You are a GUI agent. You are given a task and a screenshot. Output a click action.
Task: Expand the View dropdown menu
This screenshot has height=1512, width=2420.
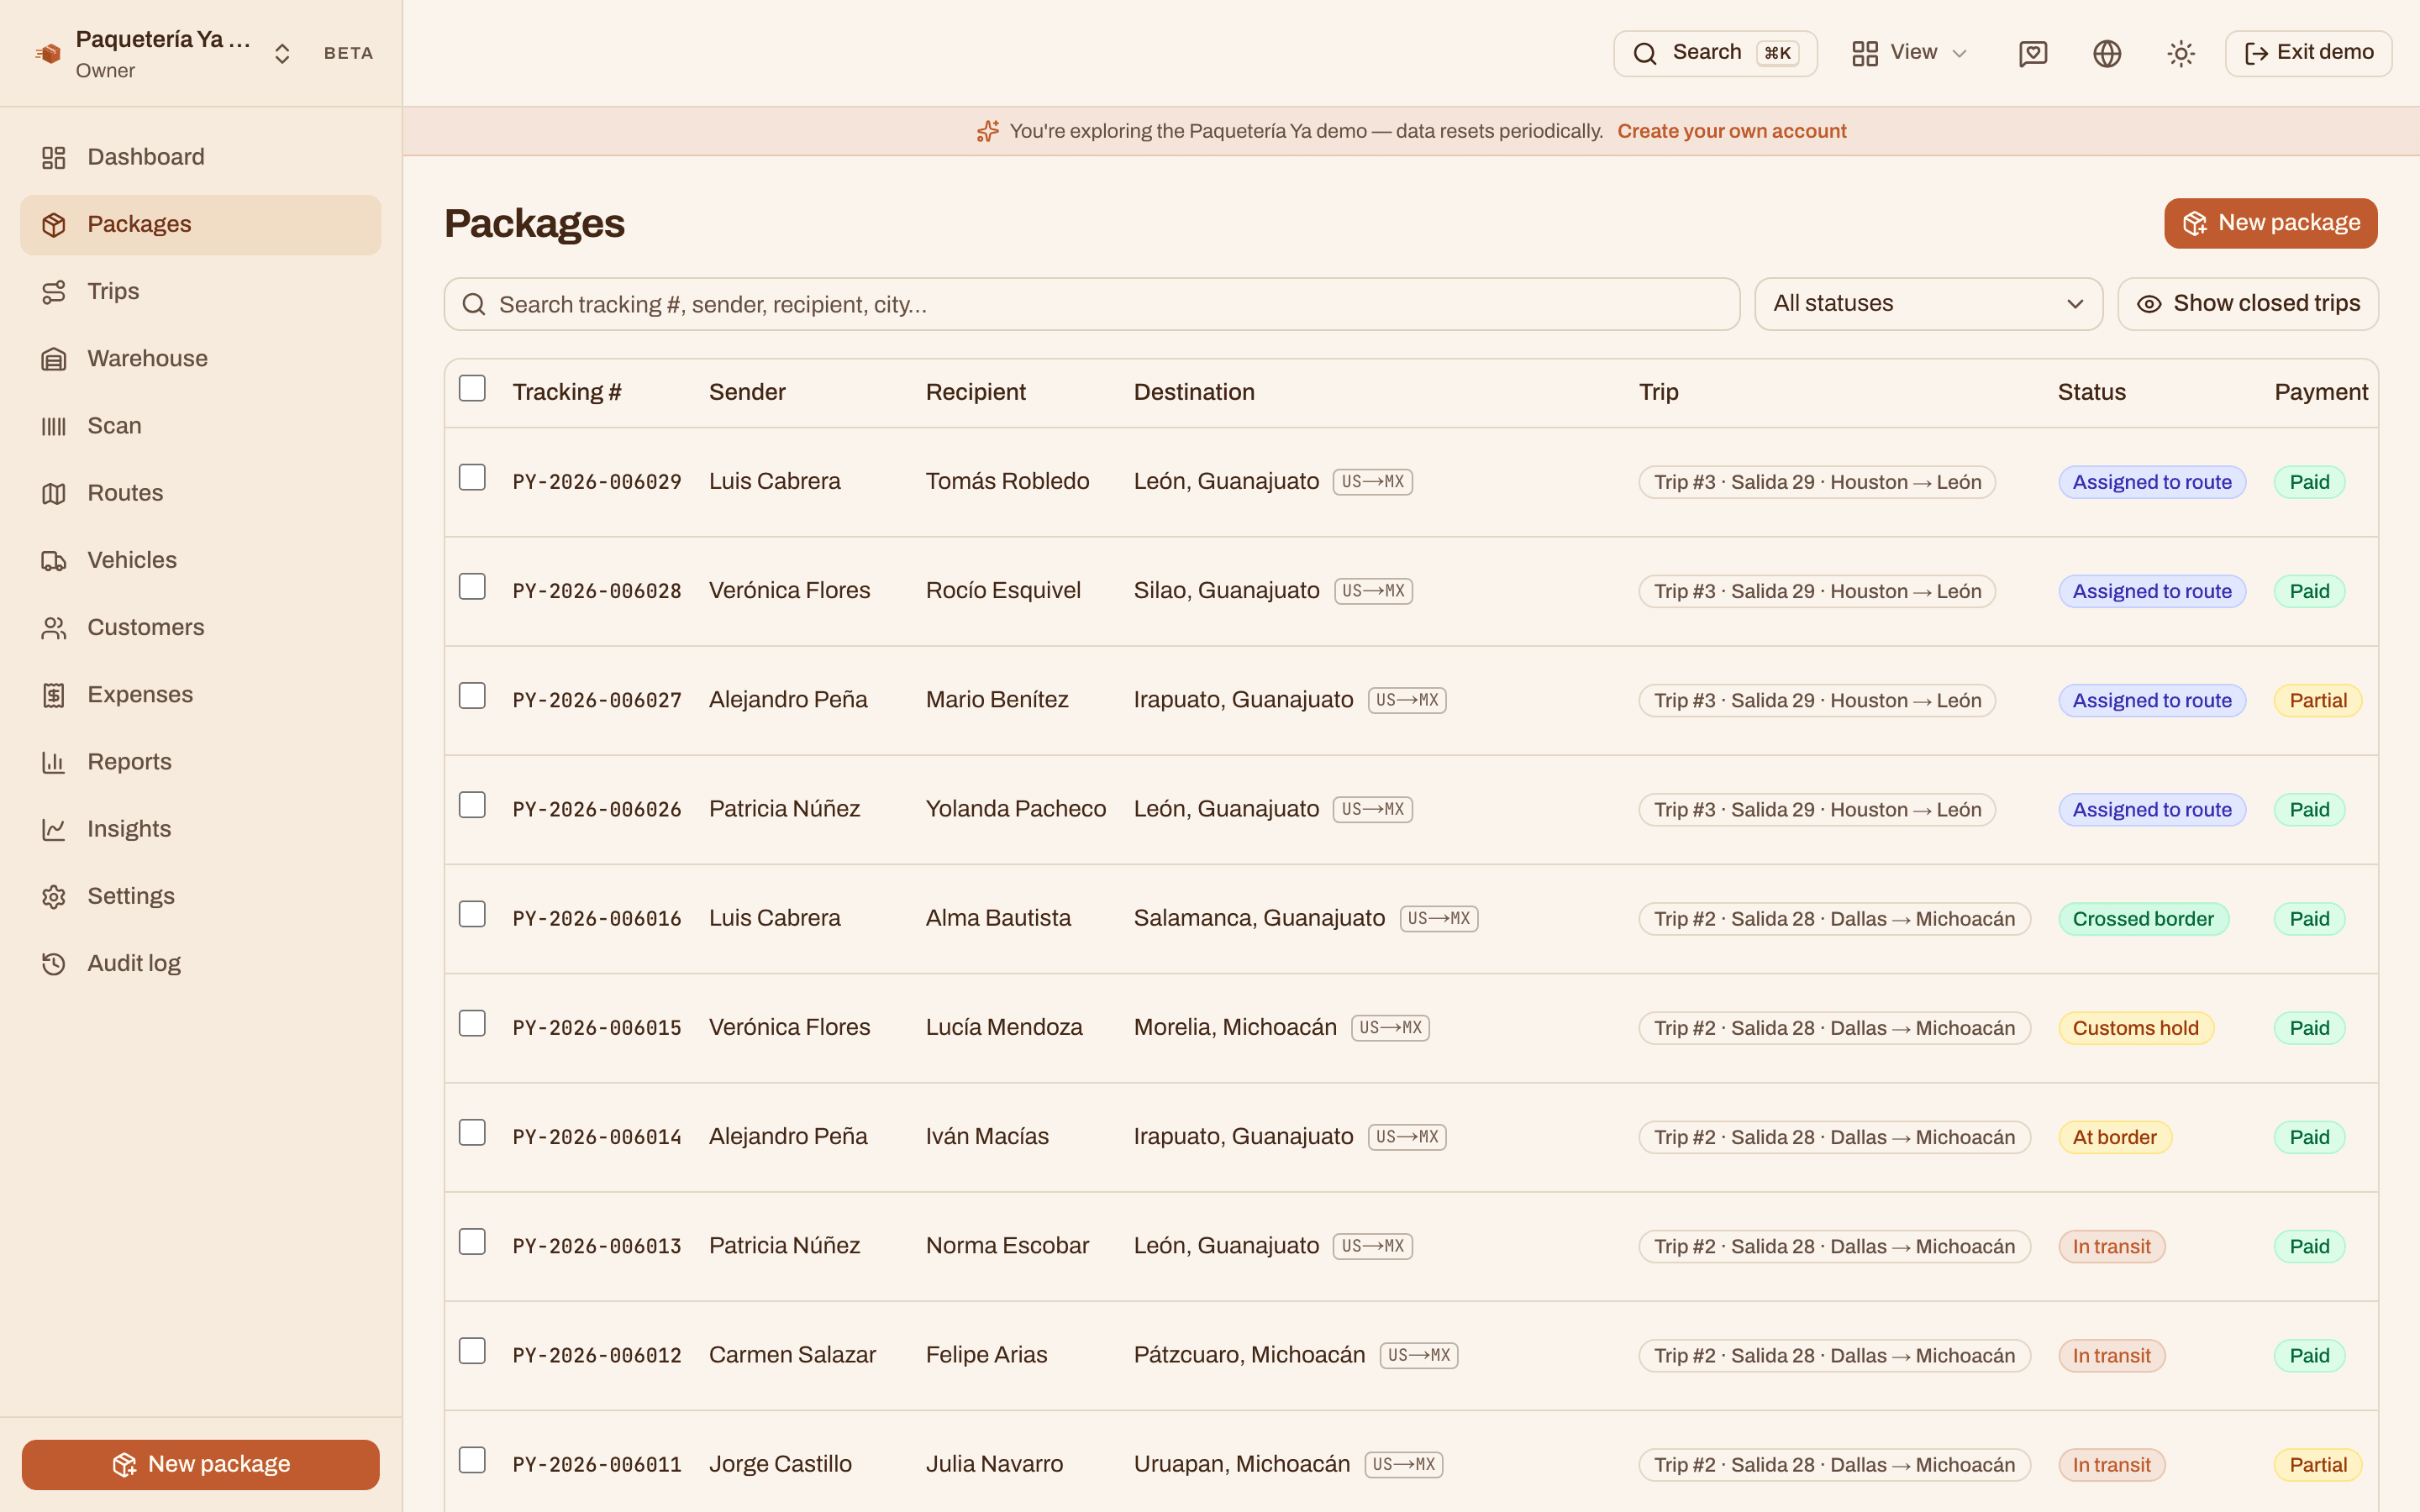pyautogui.click(x=1909, y=53)
